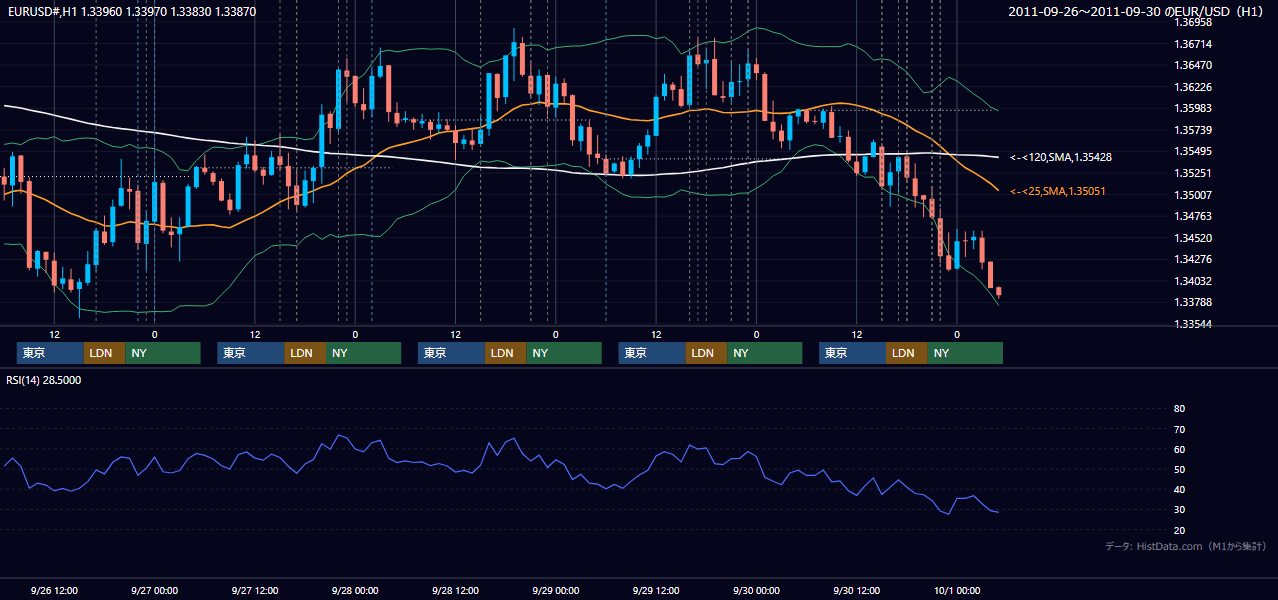
Task: Click the LDN session block for 9/28
Action: tap(505, 353)
